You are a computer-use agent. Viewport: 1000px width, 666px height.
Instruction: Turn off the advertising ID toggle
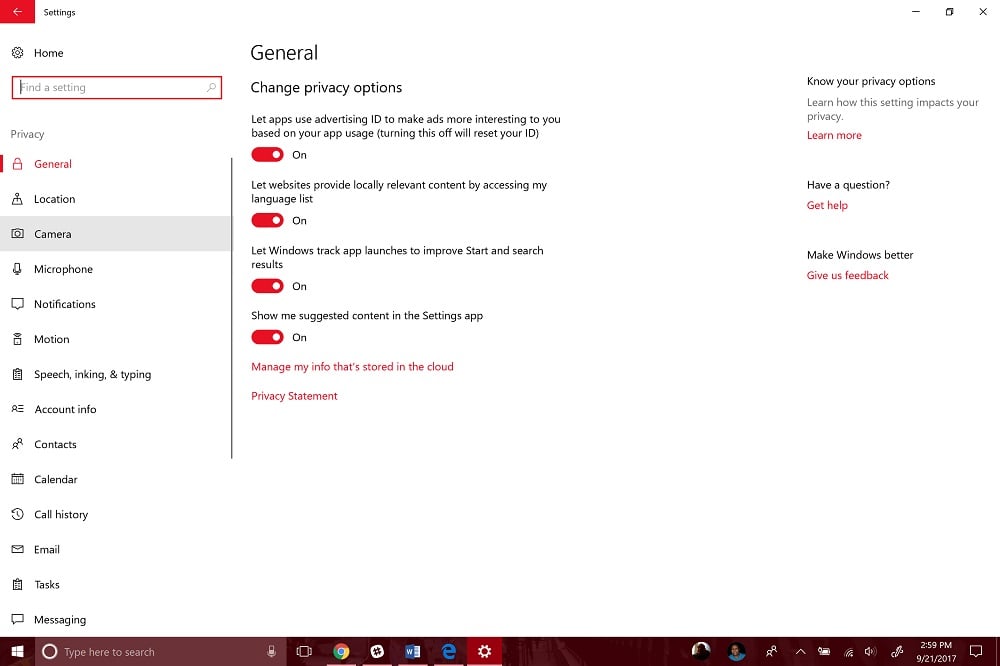pos(267,154)
